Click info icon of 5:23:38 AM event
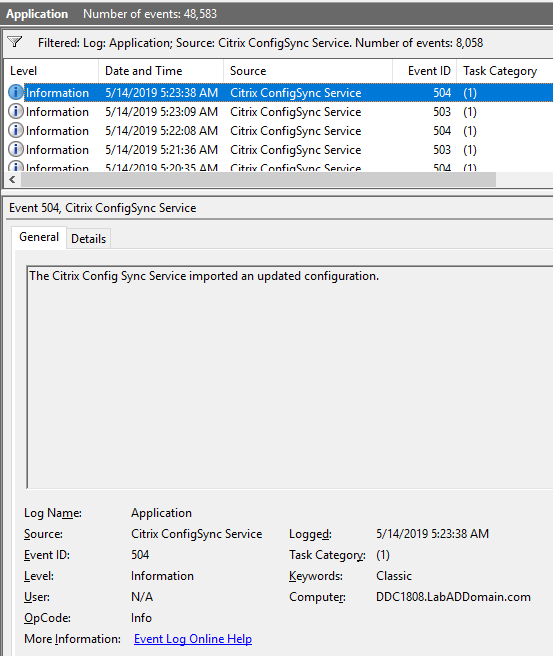Image resolution: width=553 pixels, height=656 pixels. click(x=16, y=92)
